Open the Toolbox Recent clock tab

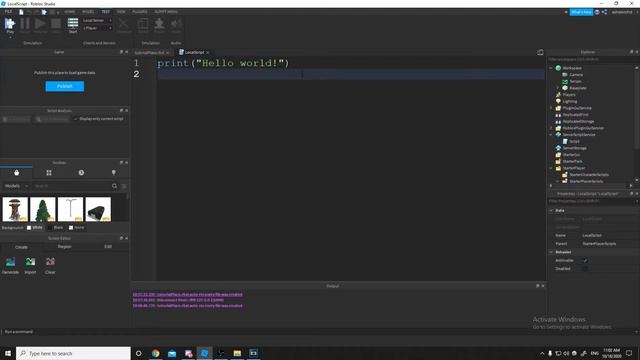coord(81,173)
